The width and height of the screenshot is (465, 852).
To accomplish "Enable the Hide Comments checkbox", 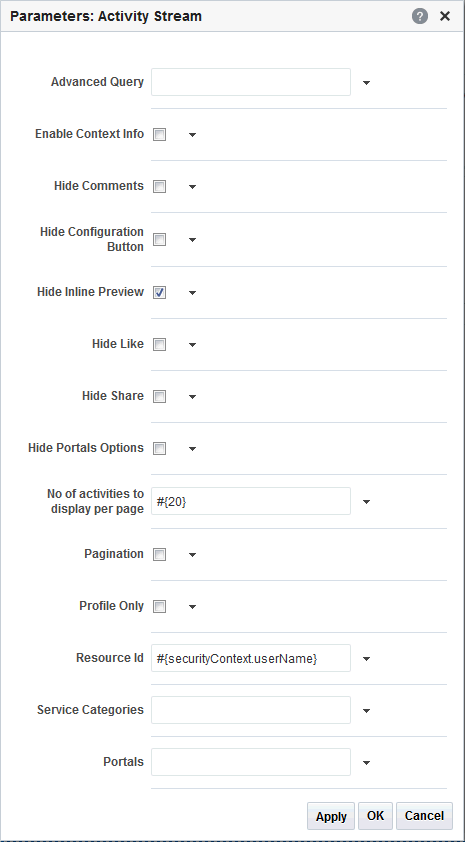I will [159, 187].
